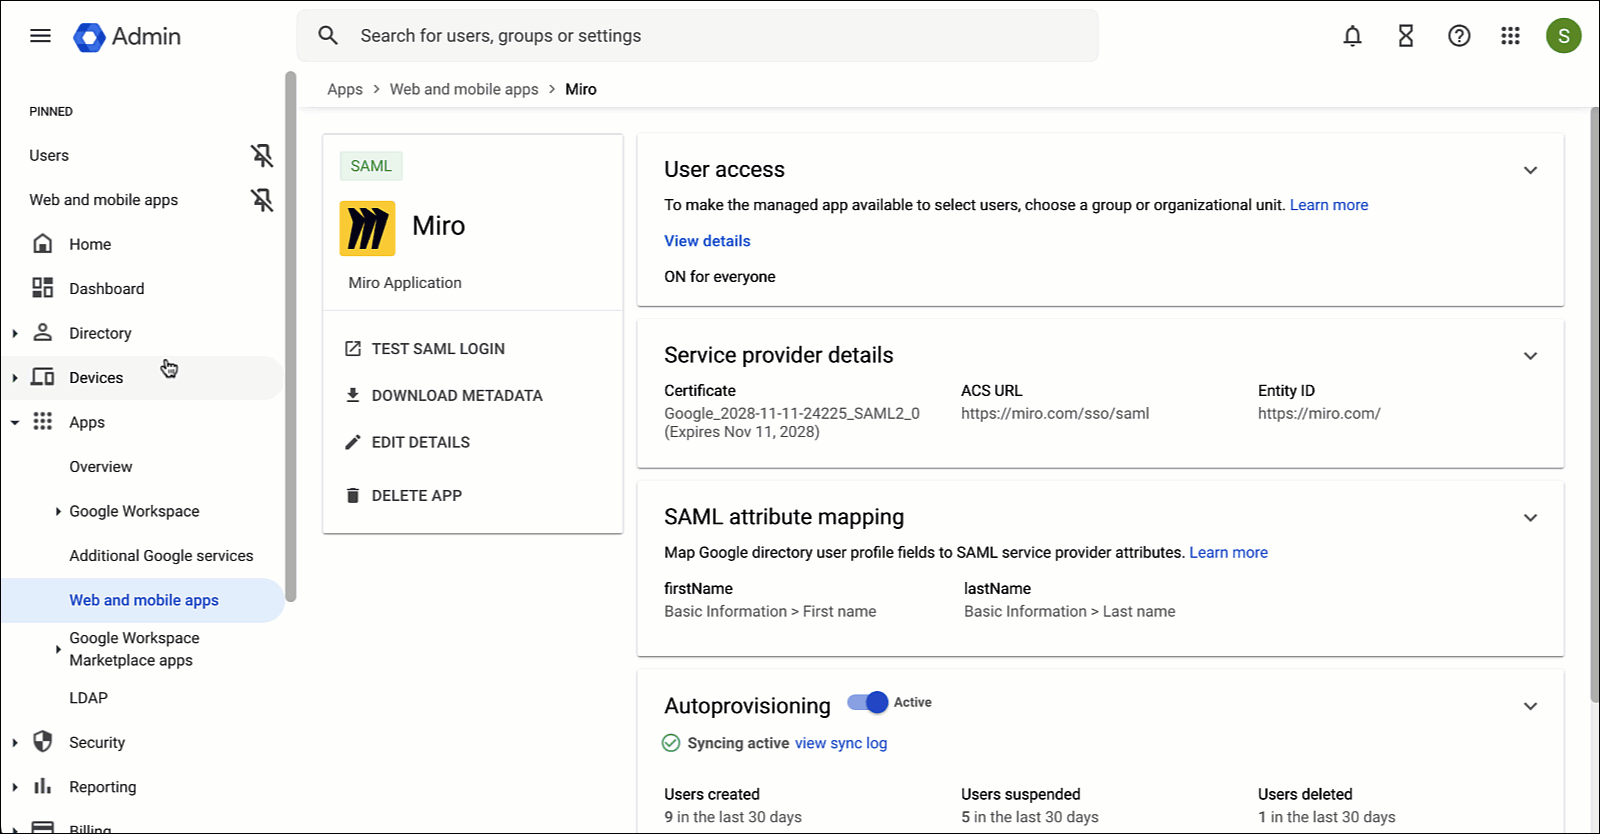The width and height of the screenshot is (1600, 834).
Task: Expand the User access section chevron
Action: (x=1530, y=170)
